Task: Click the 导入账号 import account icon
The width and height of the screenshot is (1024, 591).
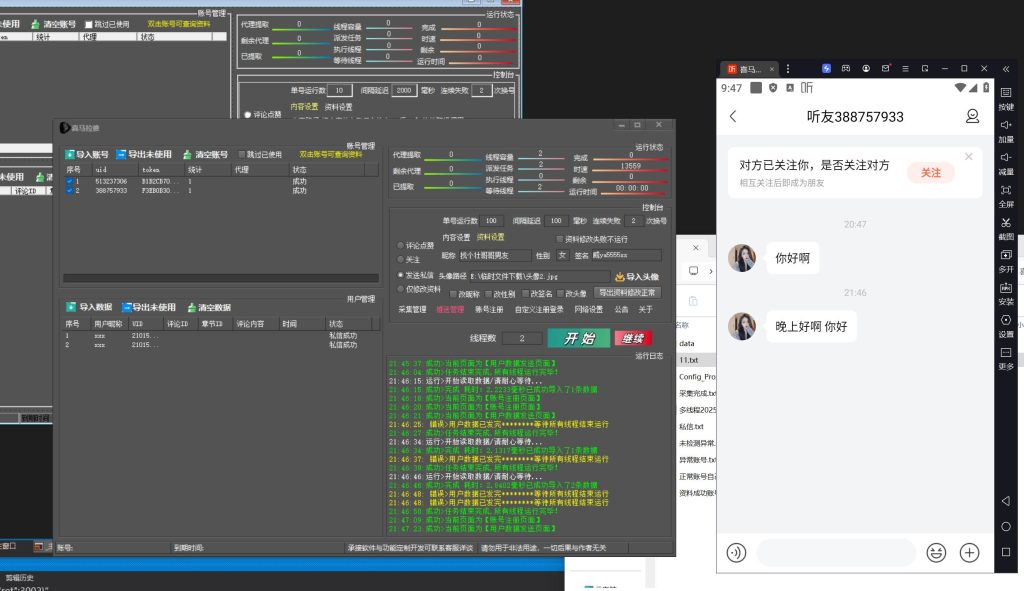Action: (70, 155)
